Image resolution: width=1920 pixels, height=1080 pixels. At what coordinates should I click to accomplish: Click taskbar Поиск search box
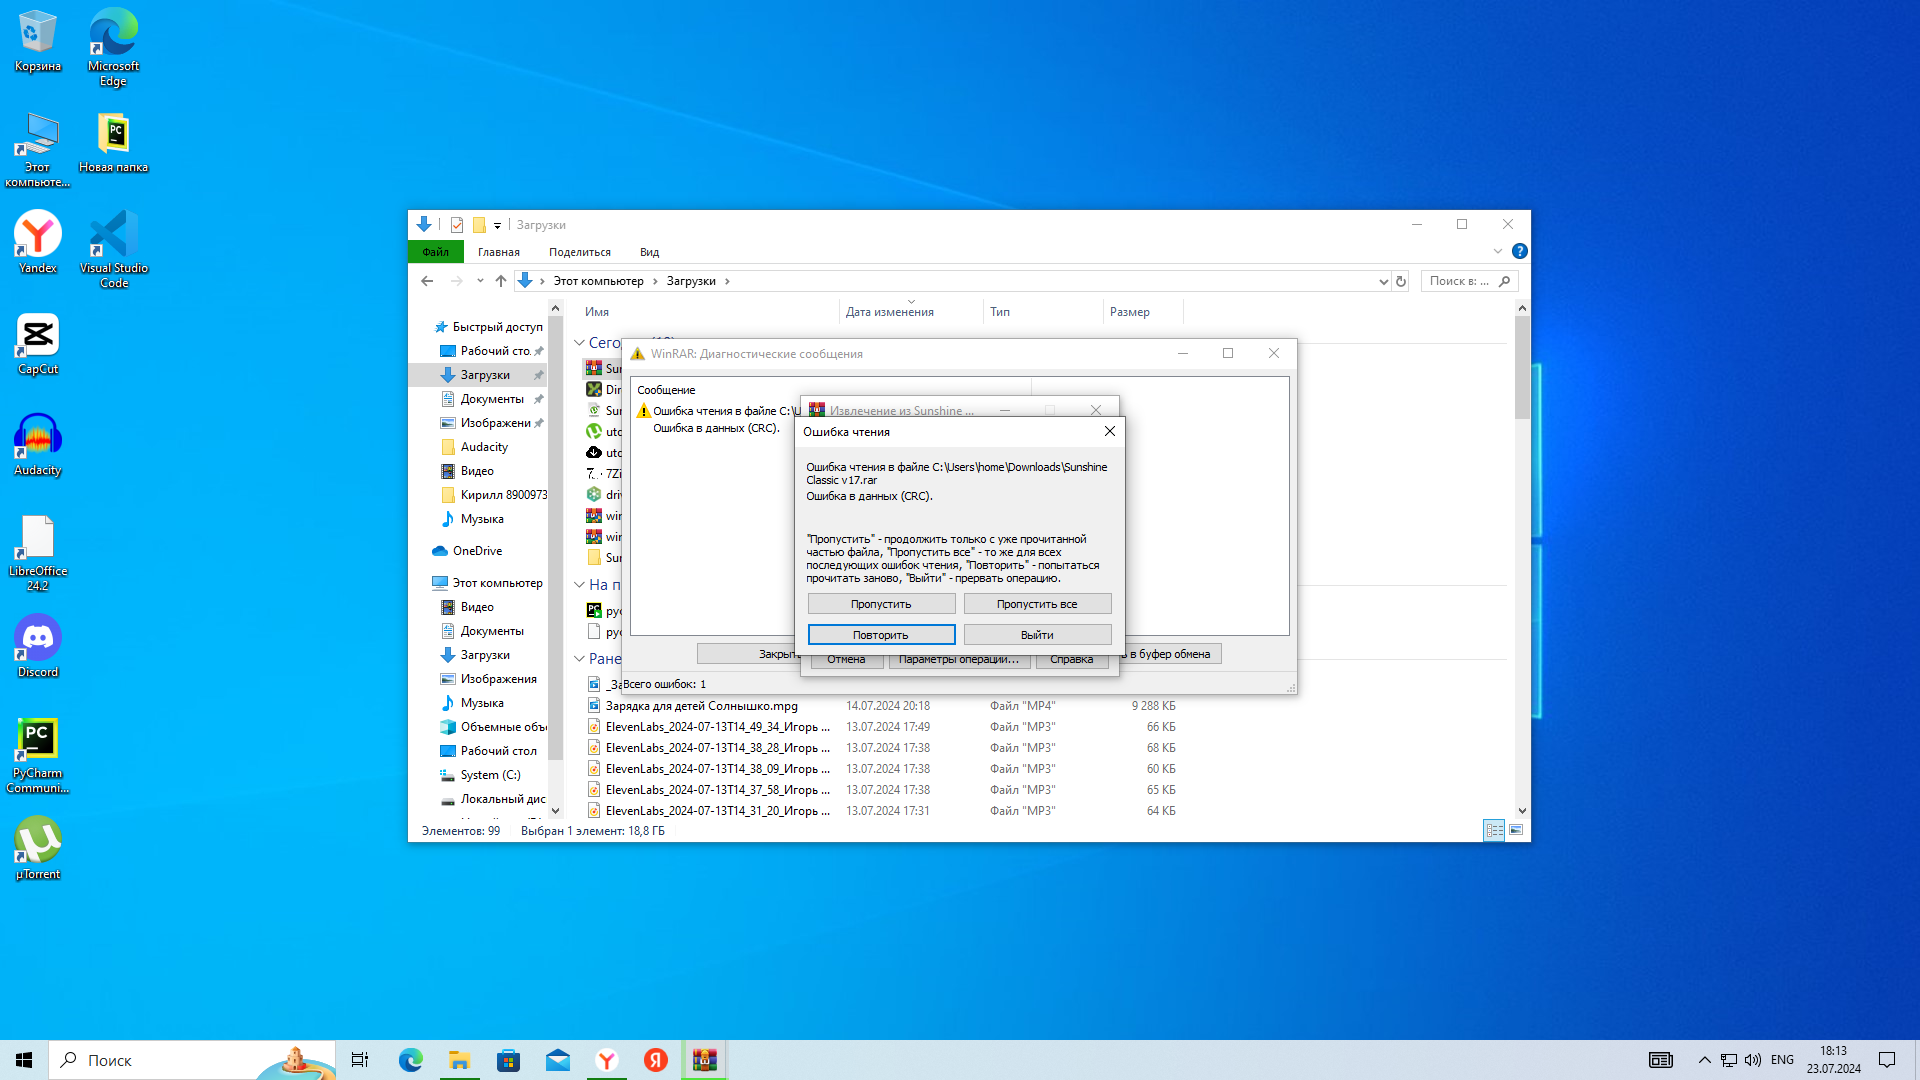pos(192,1060)
